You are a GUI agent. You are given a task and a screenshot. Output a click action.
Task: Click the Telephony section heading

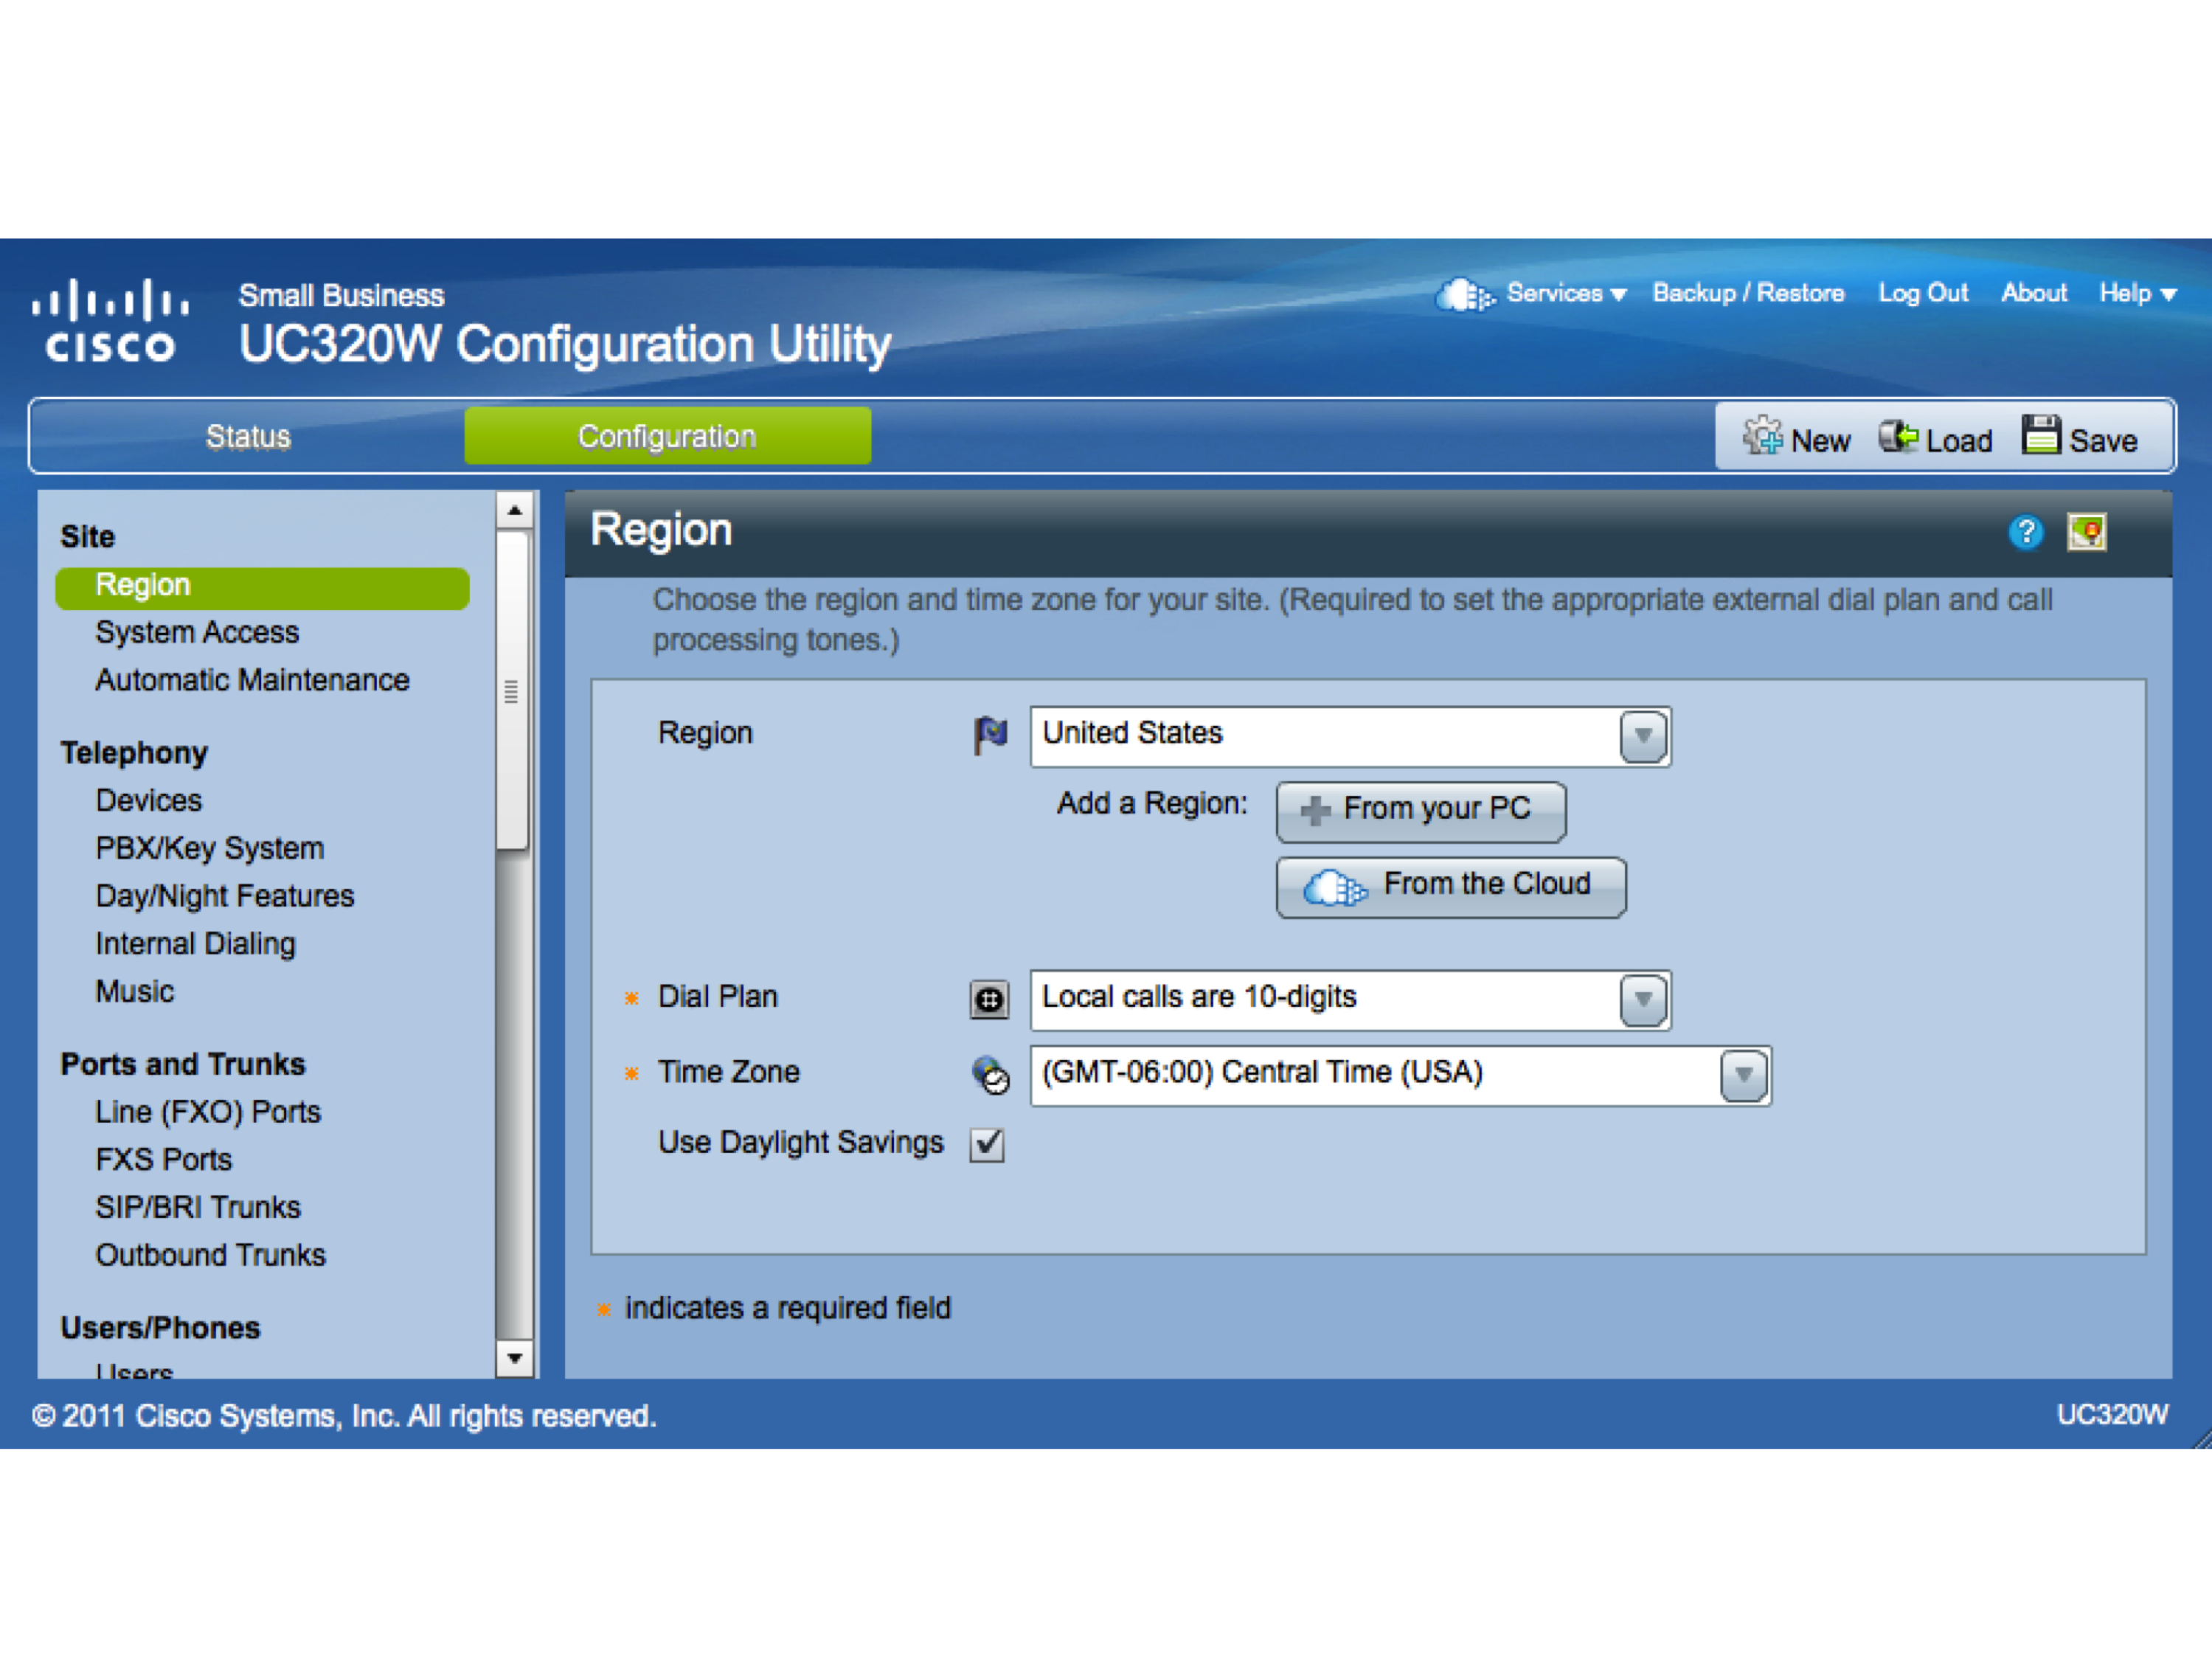click(x=134, y=753)
